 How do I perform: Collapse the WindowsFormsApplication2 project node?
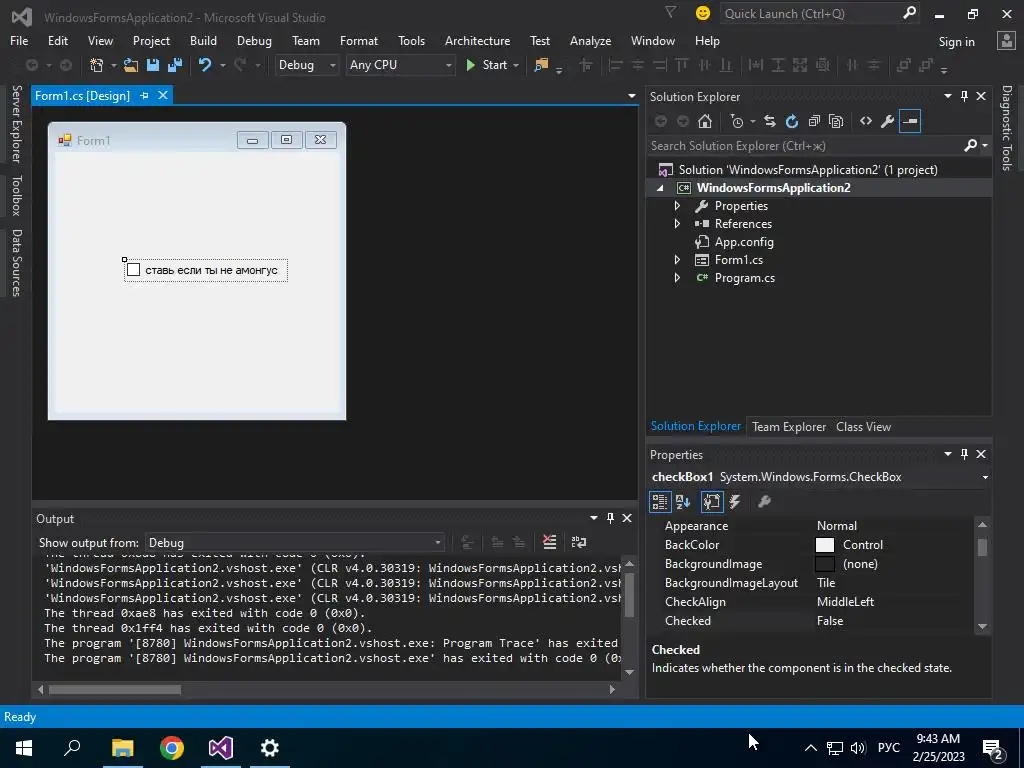click(x=660, y=188)
